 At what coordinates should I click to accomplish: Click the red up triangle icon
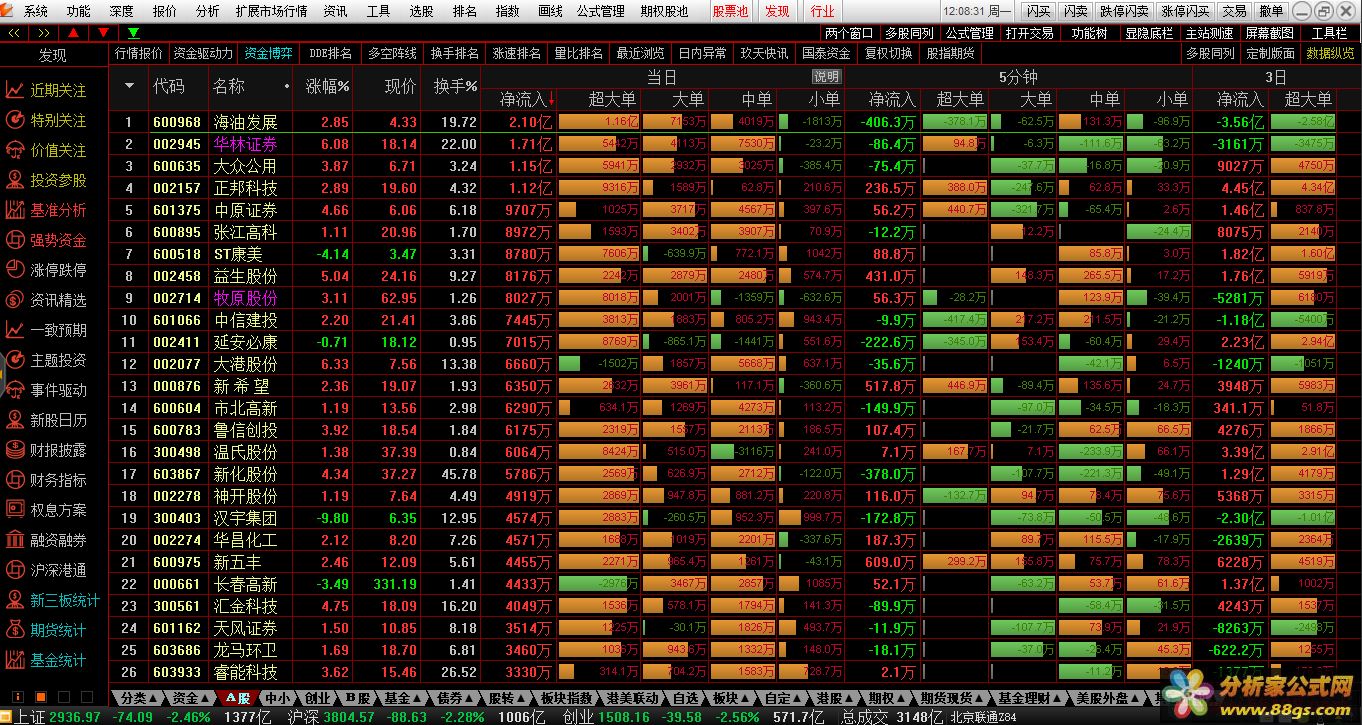coord(73,33)
